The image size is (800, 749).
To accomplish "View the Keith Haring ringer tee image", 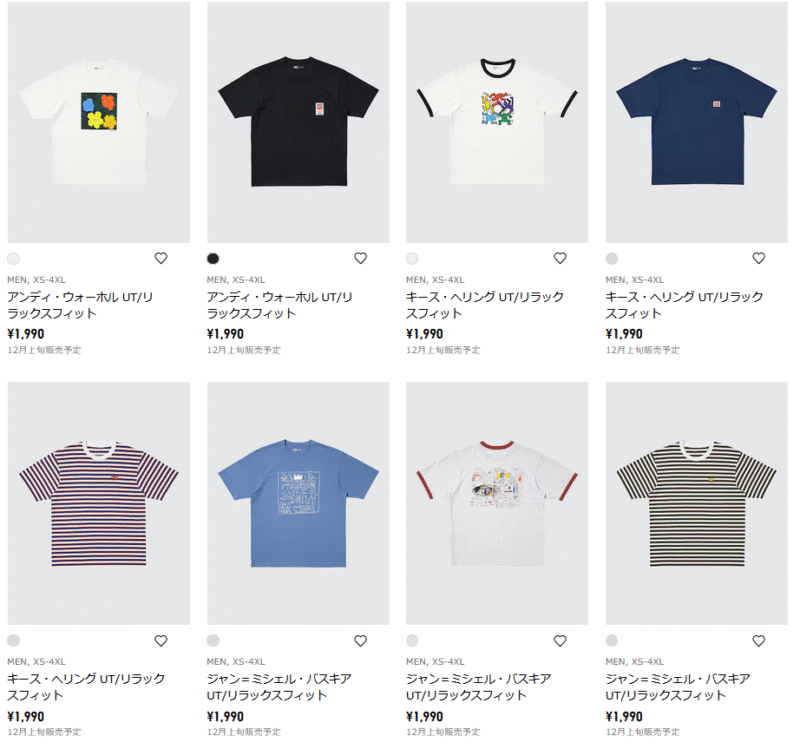I will coord(497,122).
